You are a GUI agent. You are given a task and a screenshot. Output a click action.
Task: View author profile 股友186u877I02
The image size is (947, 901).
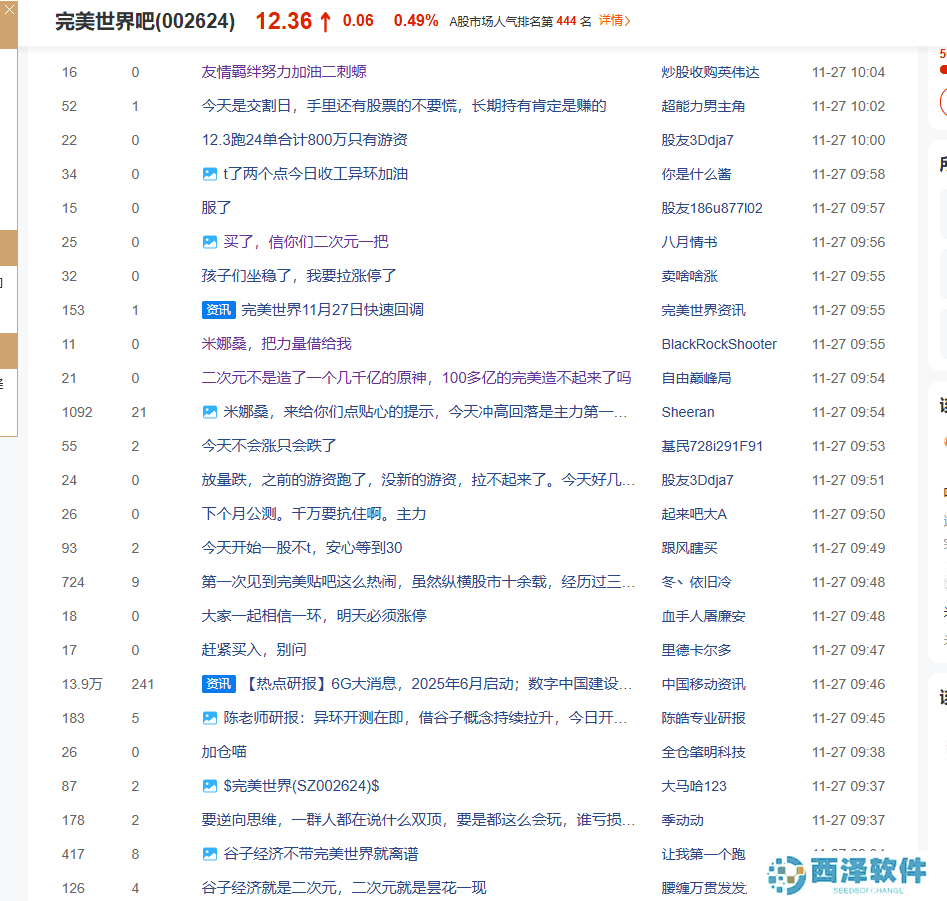[x=712, y=208]
